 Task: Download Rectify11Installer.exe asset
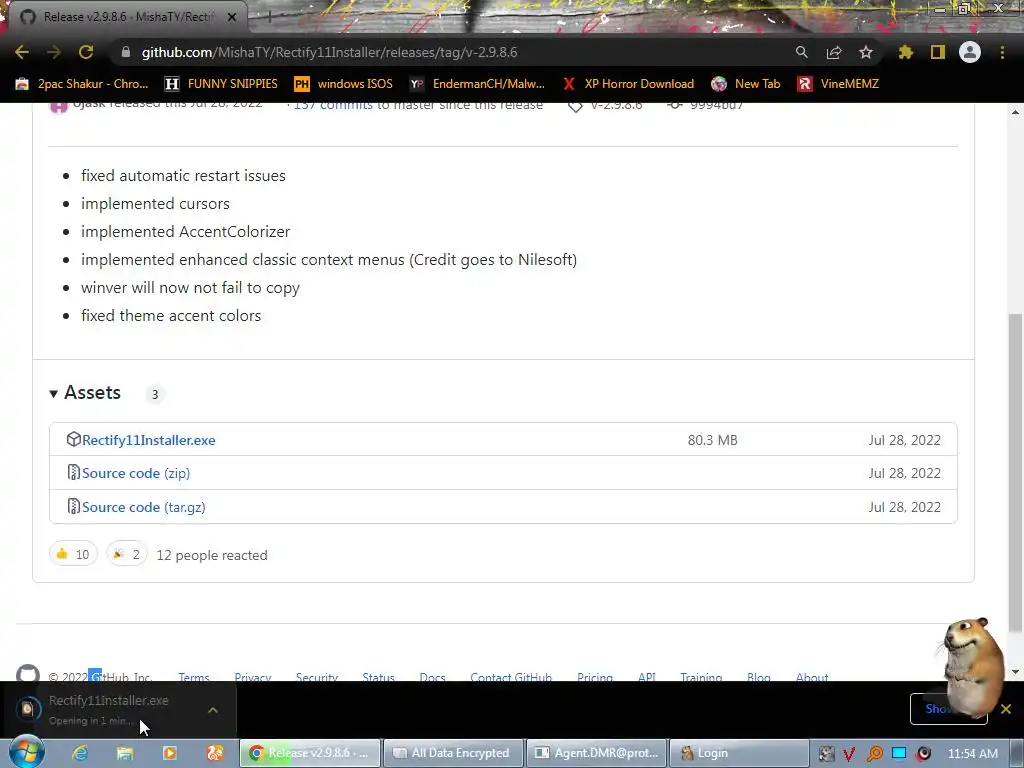148,440
